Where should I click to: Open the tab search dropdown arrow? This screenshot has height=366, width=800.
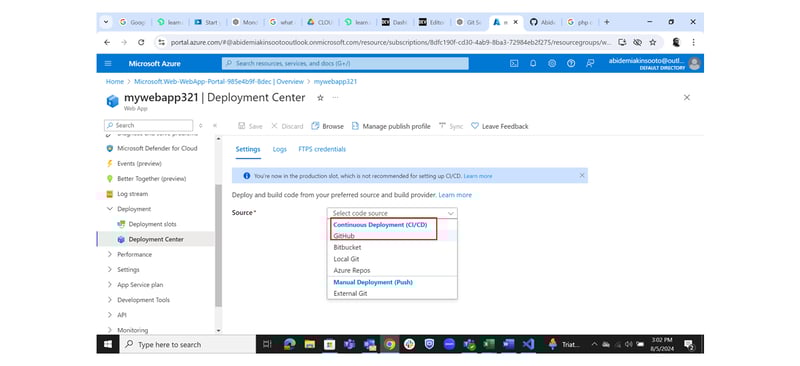(106, 22)
